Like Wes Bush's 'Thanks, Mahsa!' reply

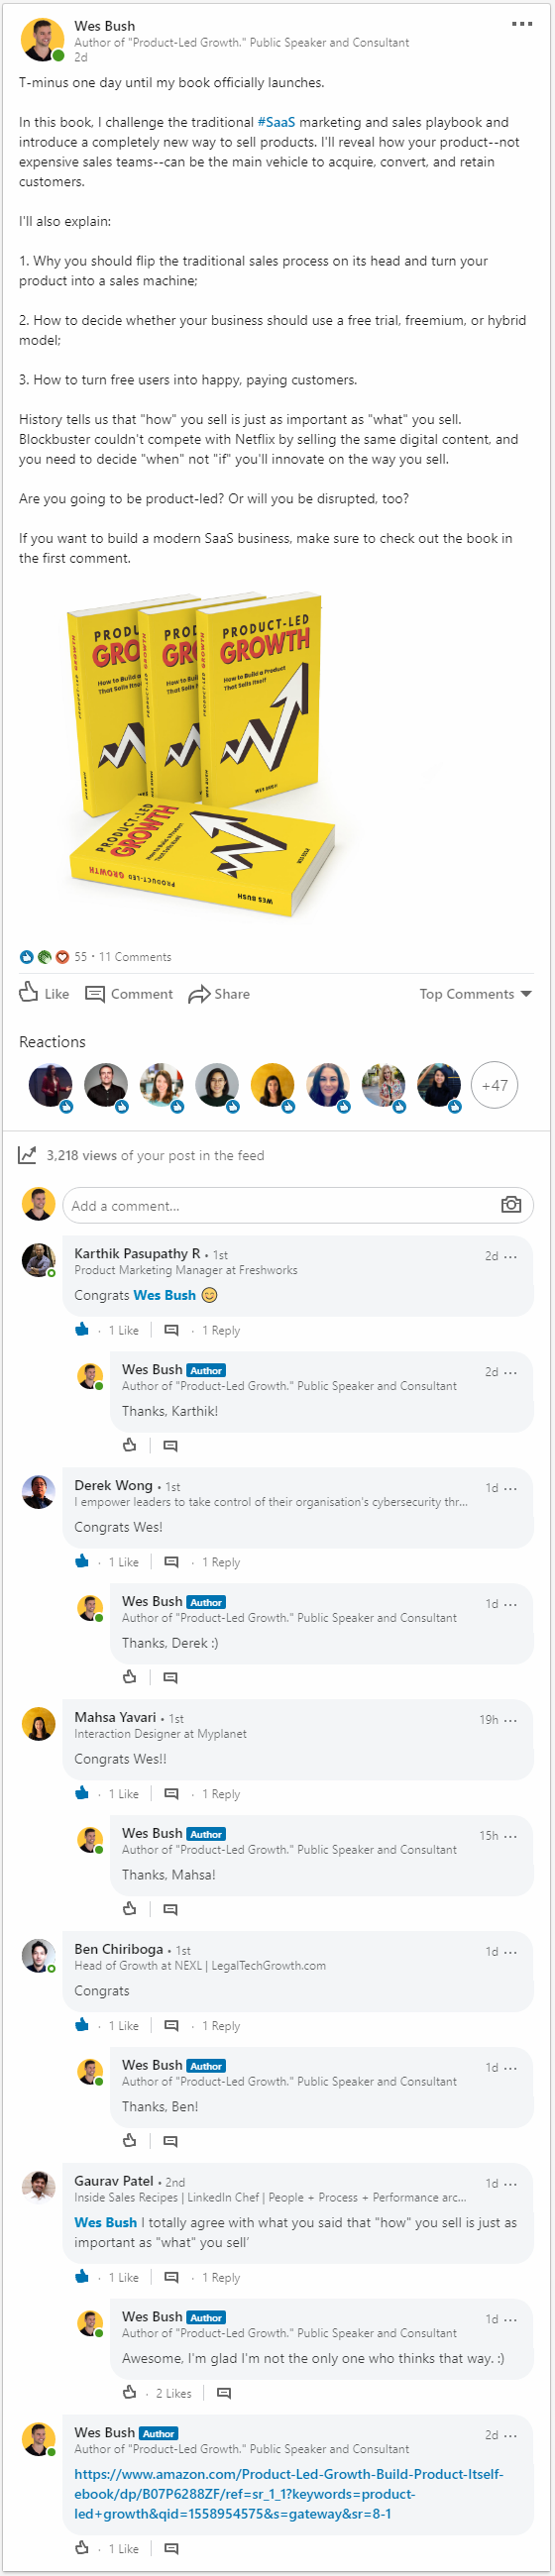tap(129, 1908)
